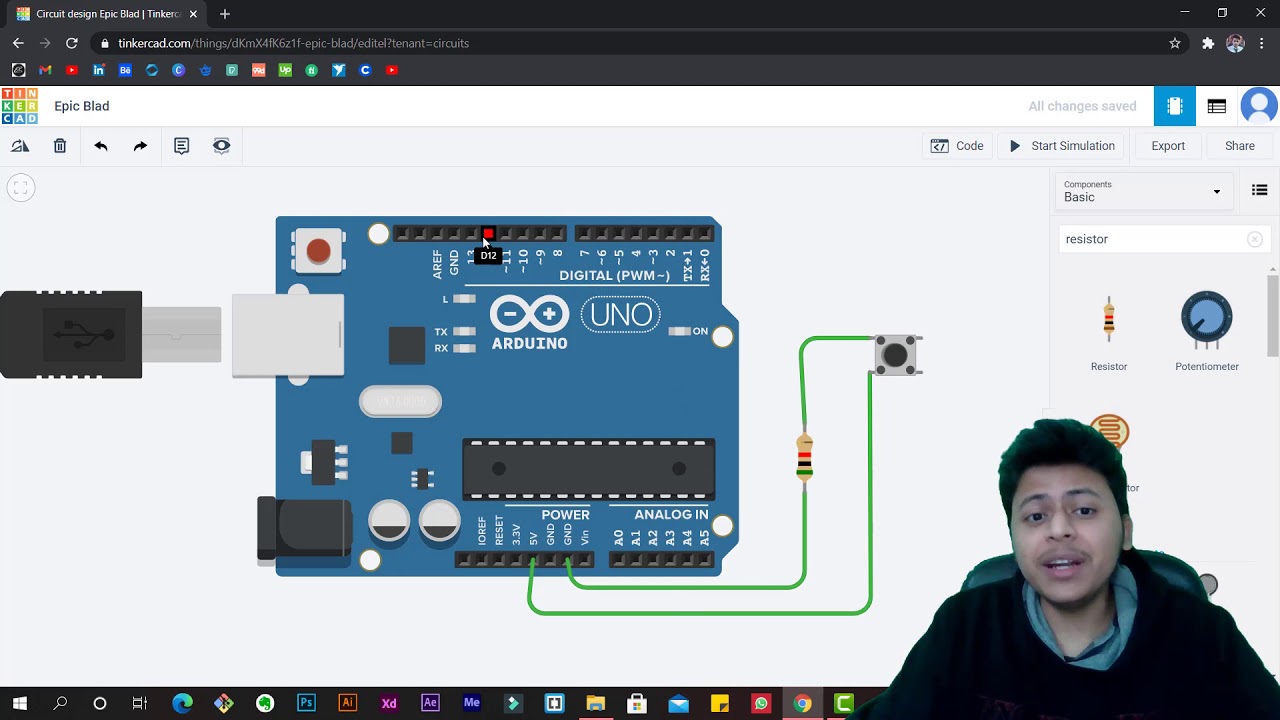
Task: Open Microsoft Edge from taskbar
Action: pos(182,703)
